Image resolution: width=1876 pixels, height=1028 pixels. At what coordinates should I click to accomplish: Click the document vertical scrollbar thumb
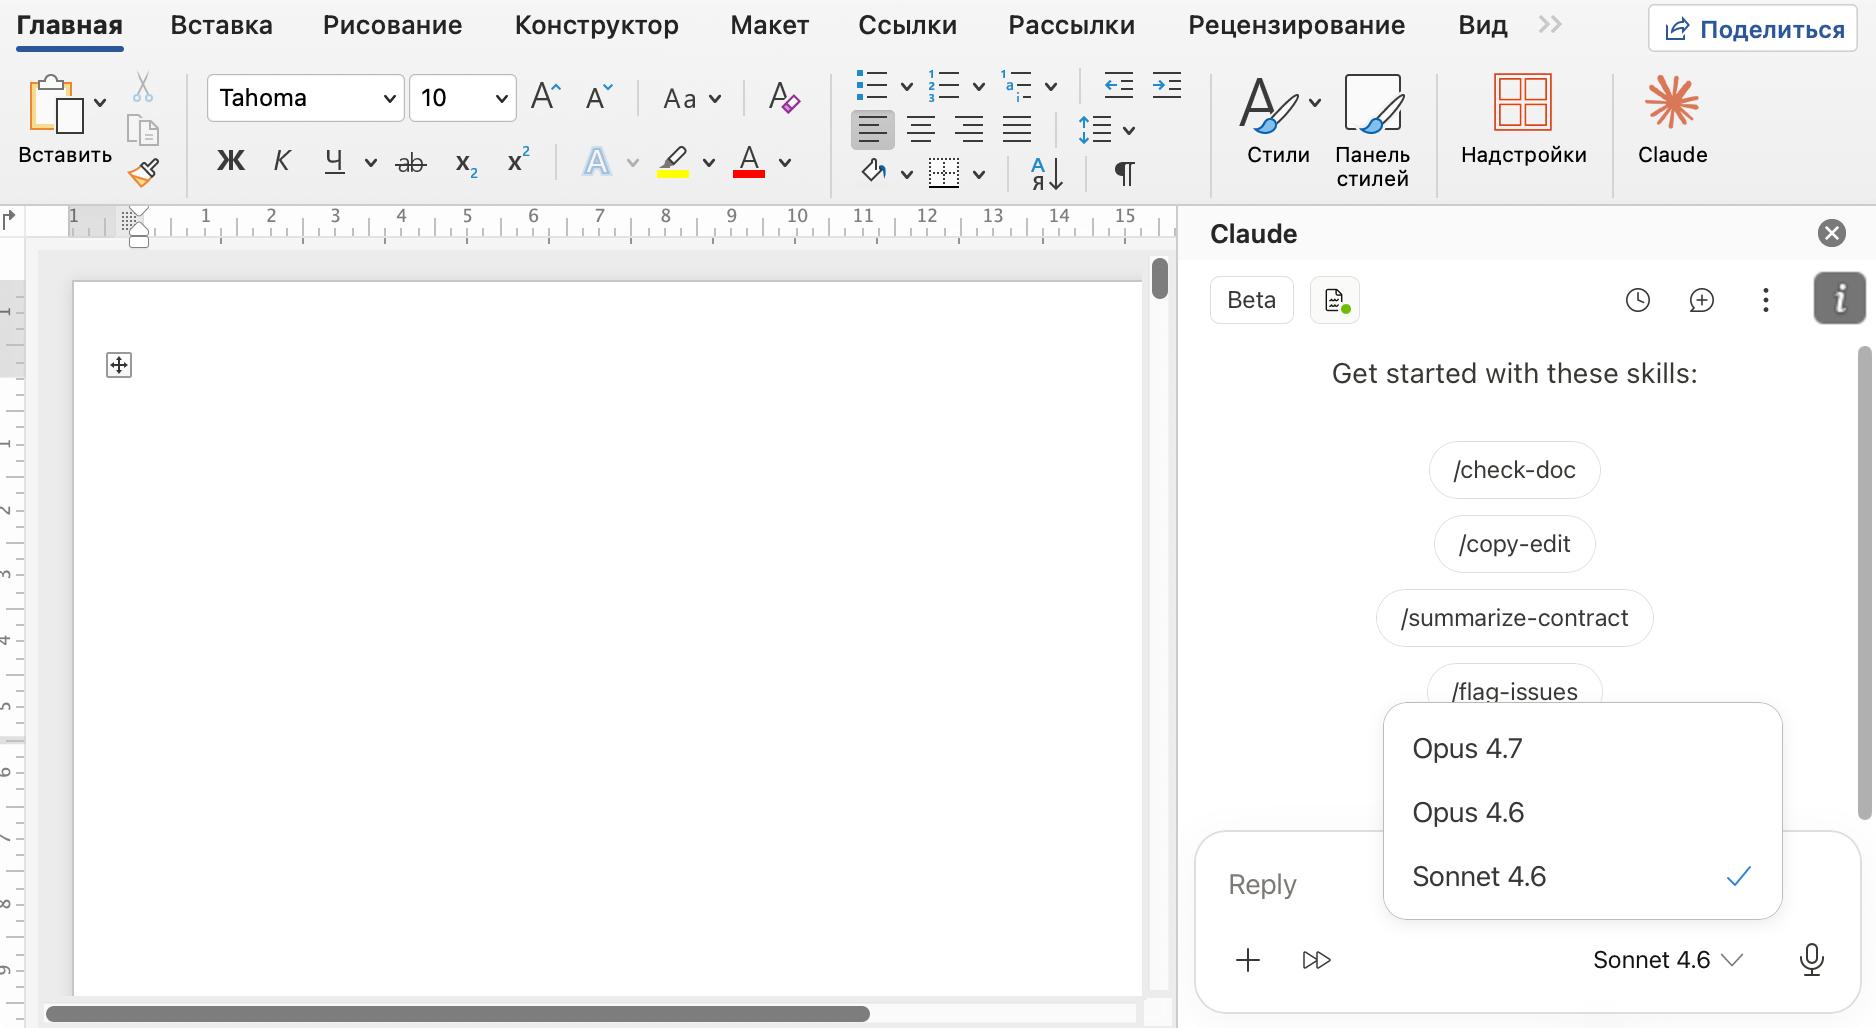pyautogui.click(x=1159, y=278)
